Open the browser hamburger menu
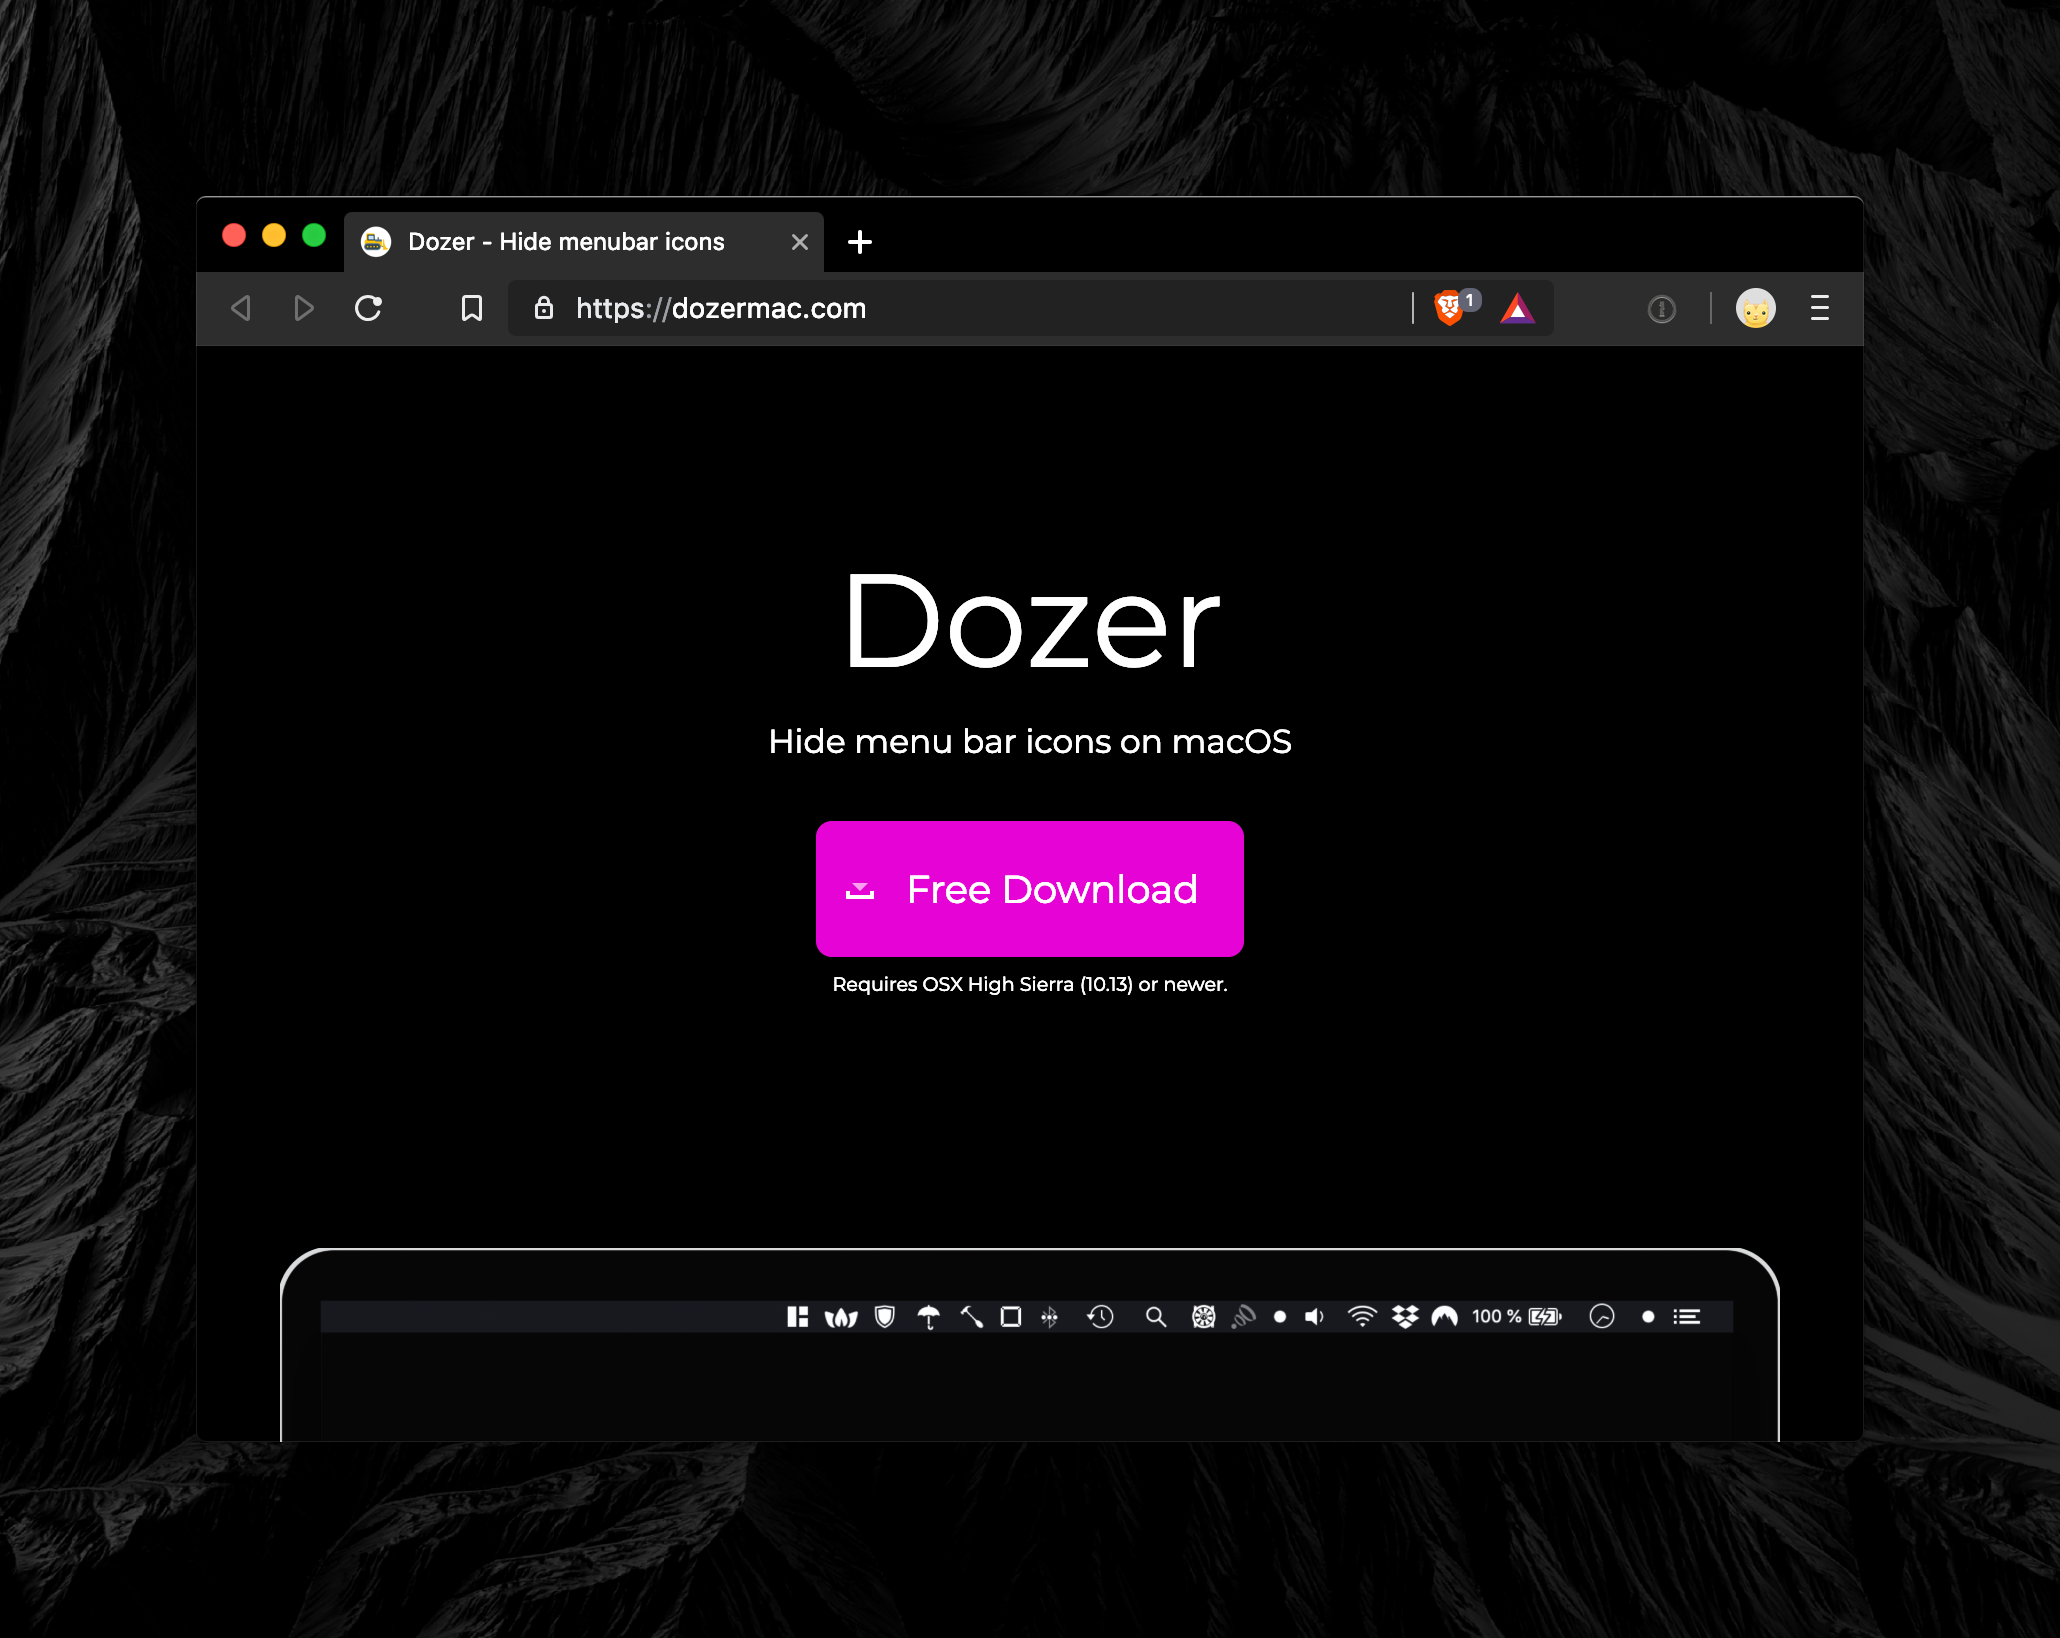This screenshot has height=1638, width=2060. click(x=1819, y=308)
